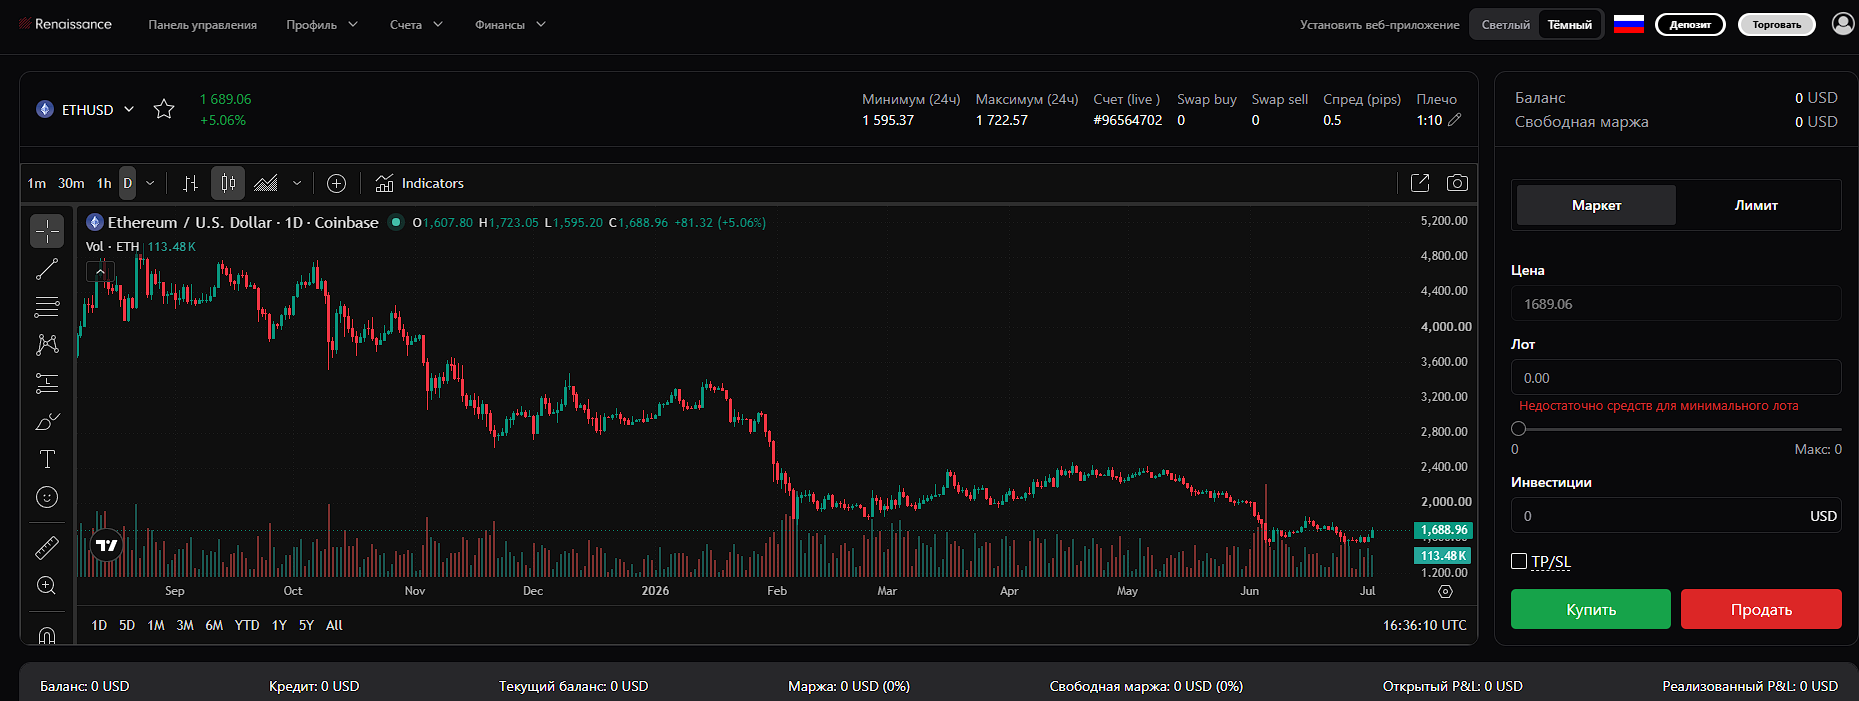Open the Indicators dialog

pyautogui.click(x=420, y=183)
